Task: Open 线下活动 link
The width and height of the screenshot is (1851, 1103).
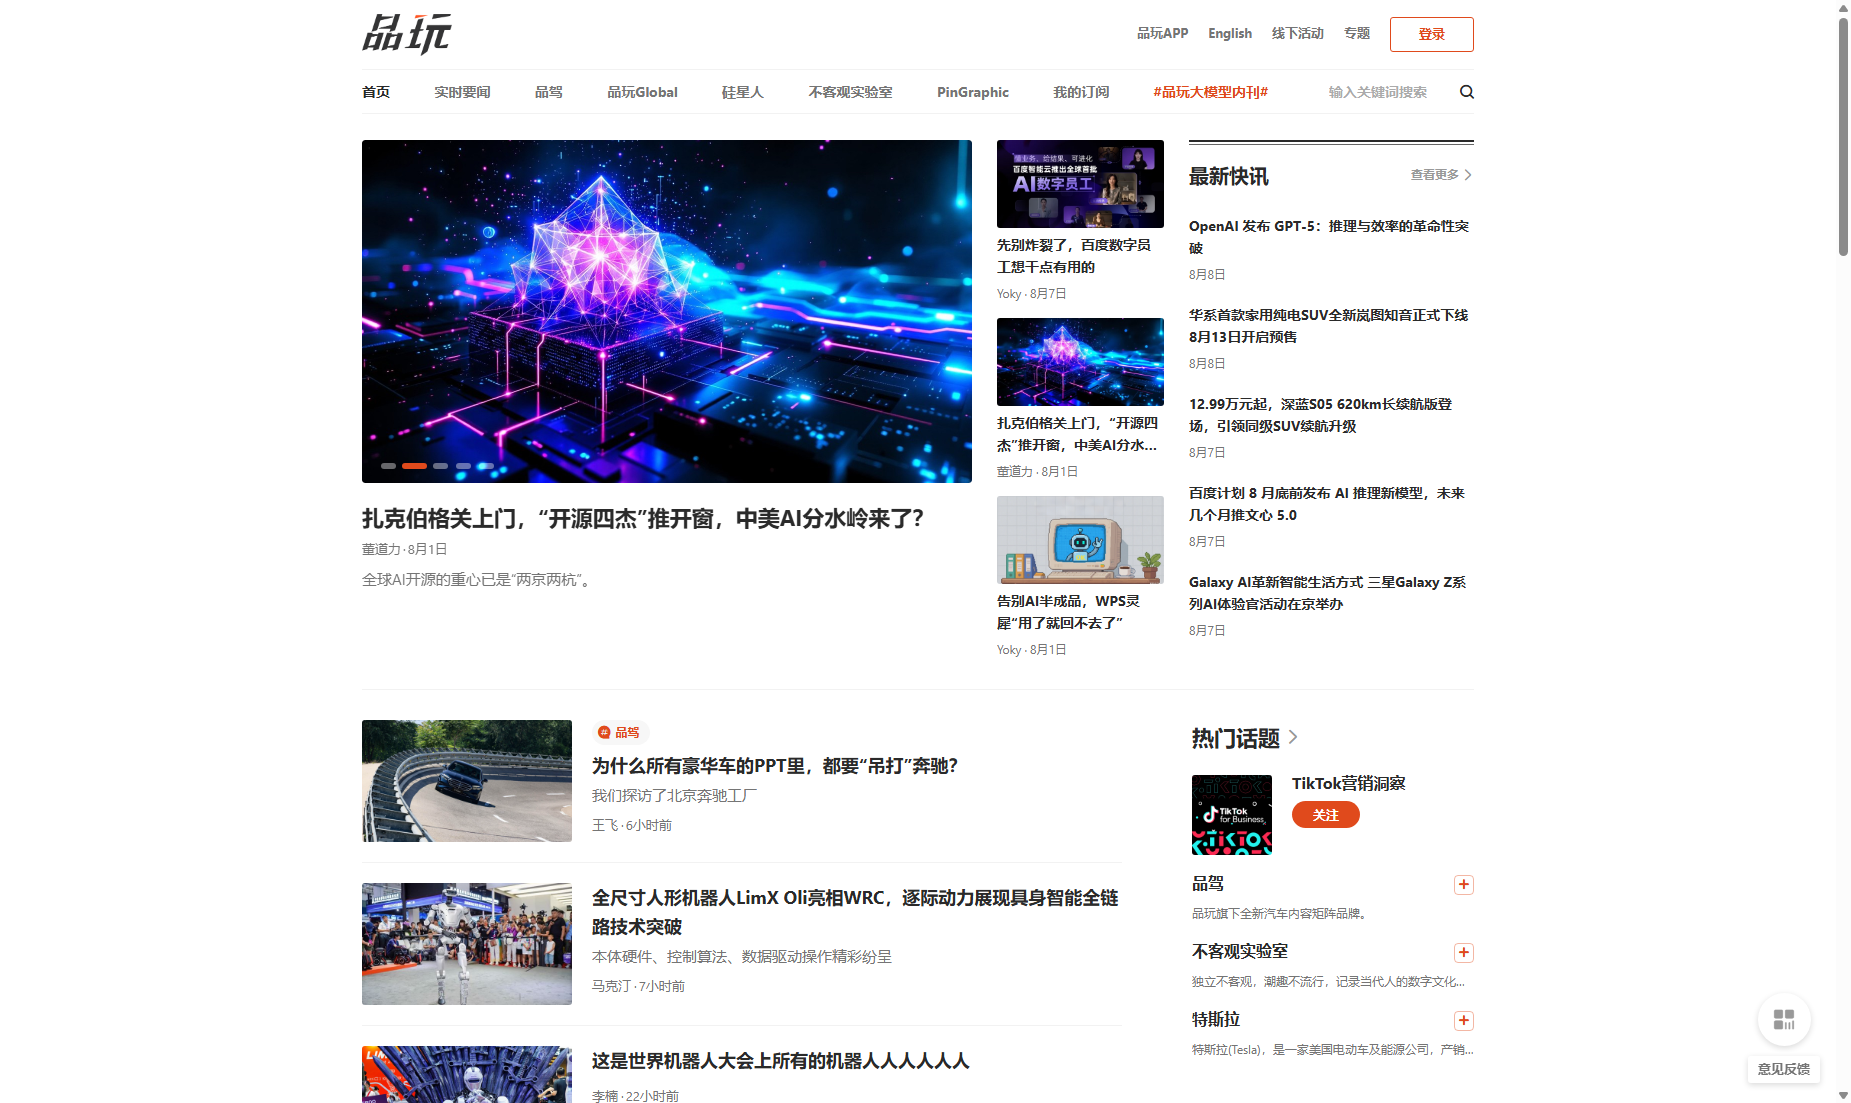Action: [x=1298, y=33]
